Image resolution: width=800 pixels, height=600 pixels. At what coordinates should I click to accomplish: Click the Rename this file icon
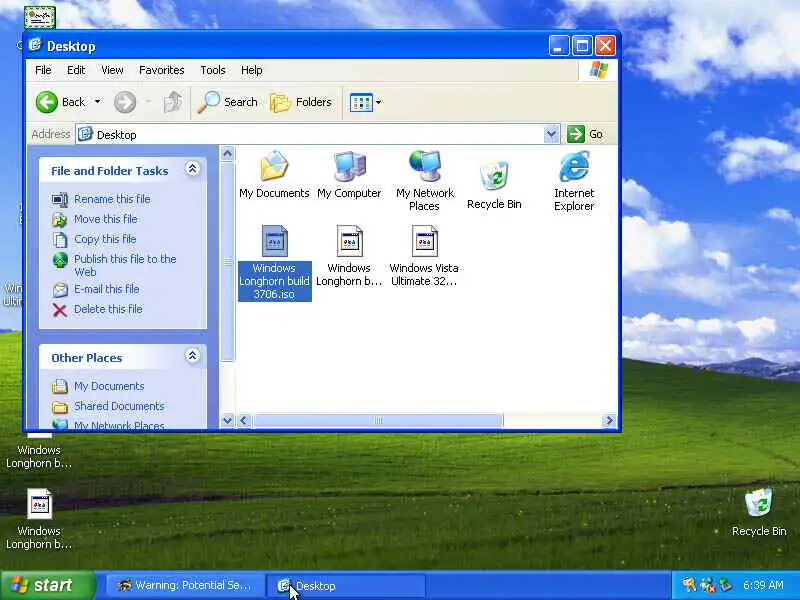point(60,199)
